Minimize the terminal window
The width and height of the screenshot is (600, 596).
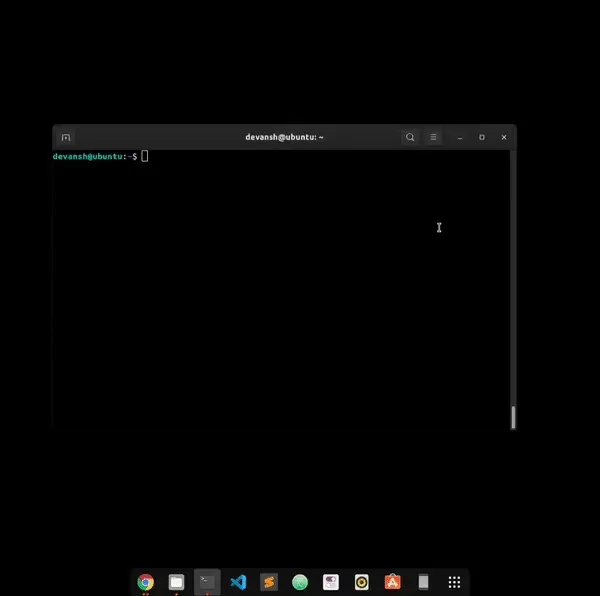coord(460,137)
